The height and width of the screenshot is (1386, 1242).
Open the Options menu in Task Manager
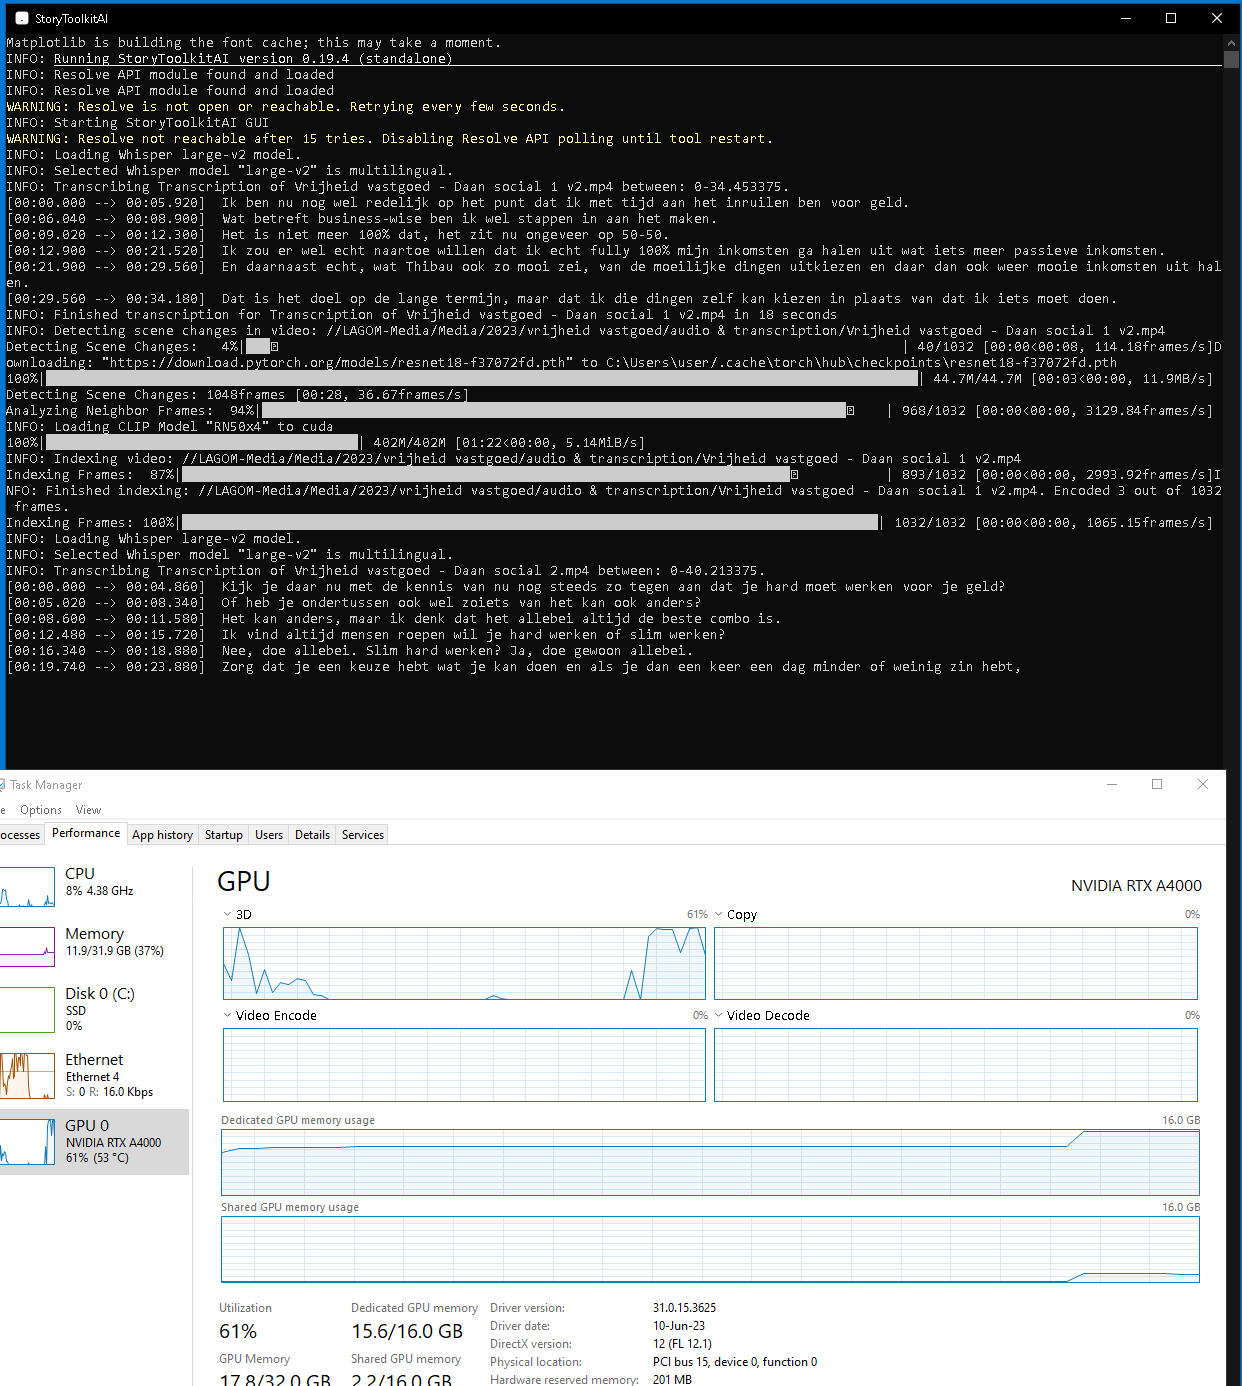coord(40,809)
